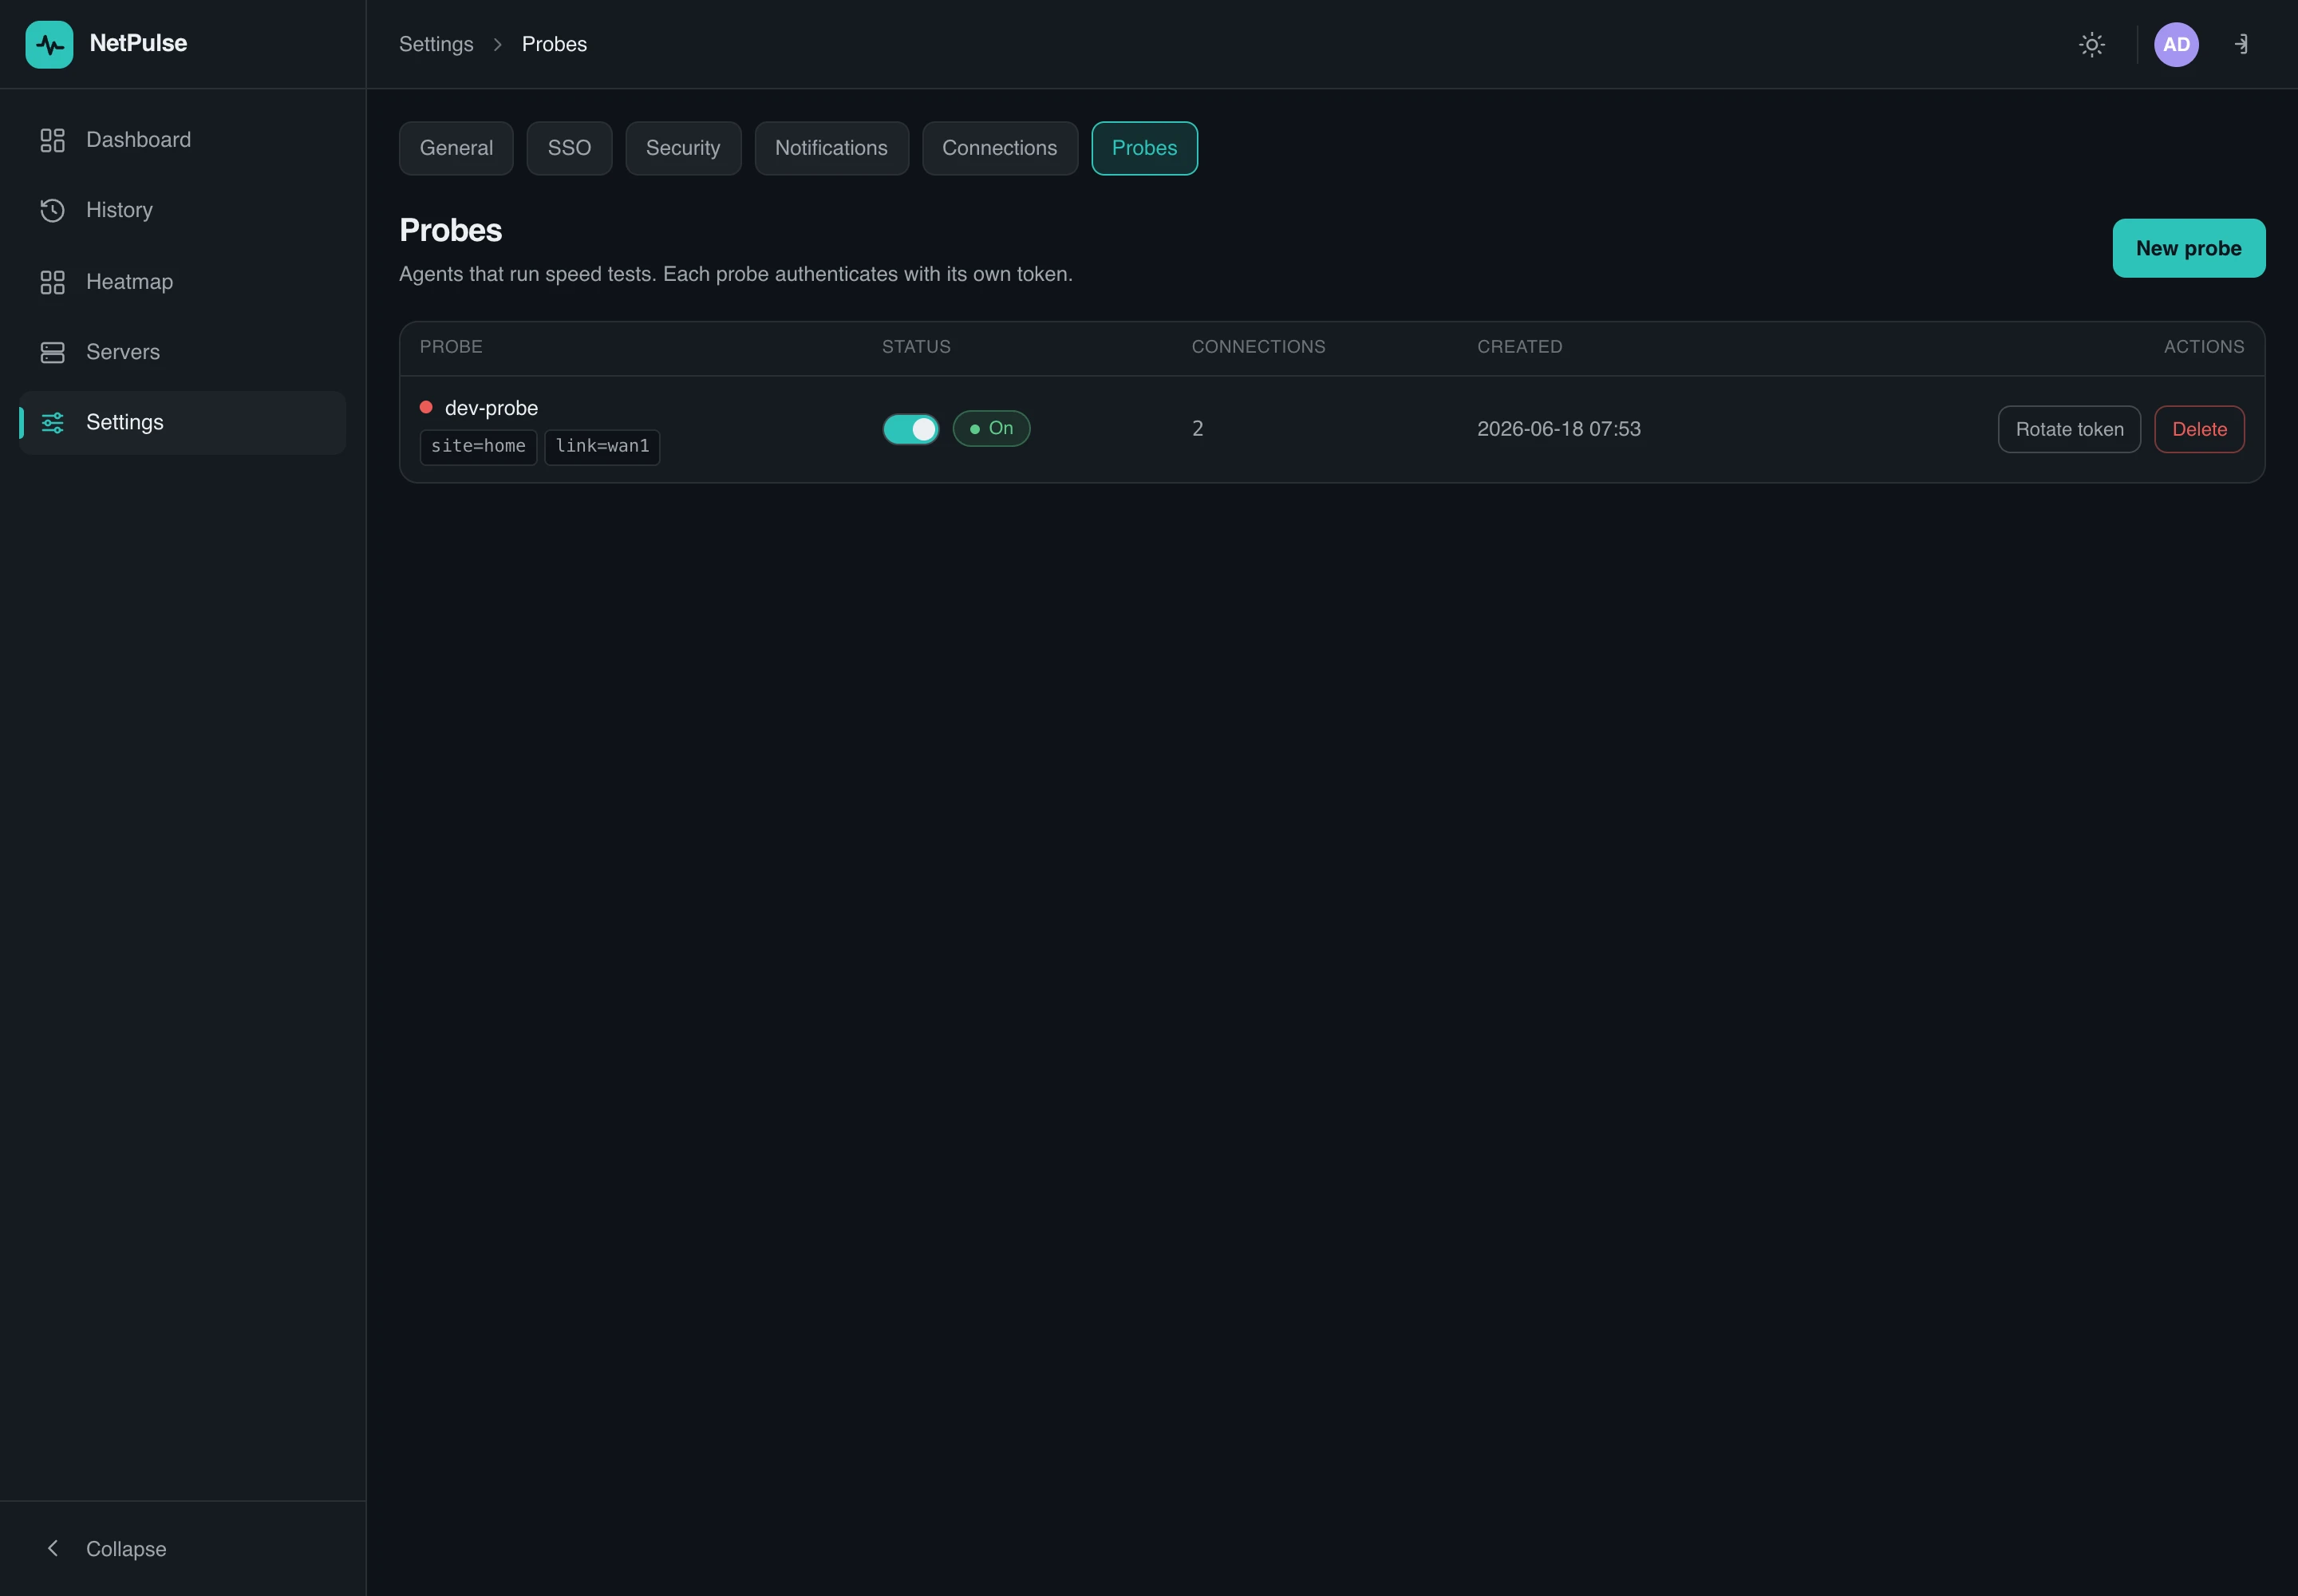
Task: Click the site=home tag
Action: [478, 446]
